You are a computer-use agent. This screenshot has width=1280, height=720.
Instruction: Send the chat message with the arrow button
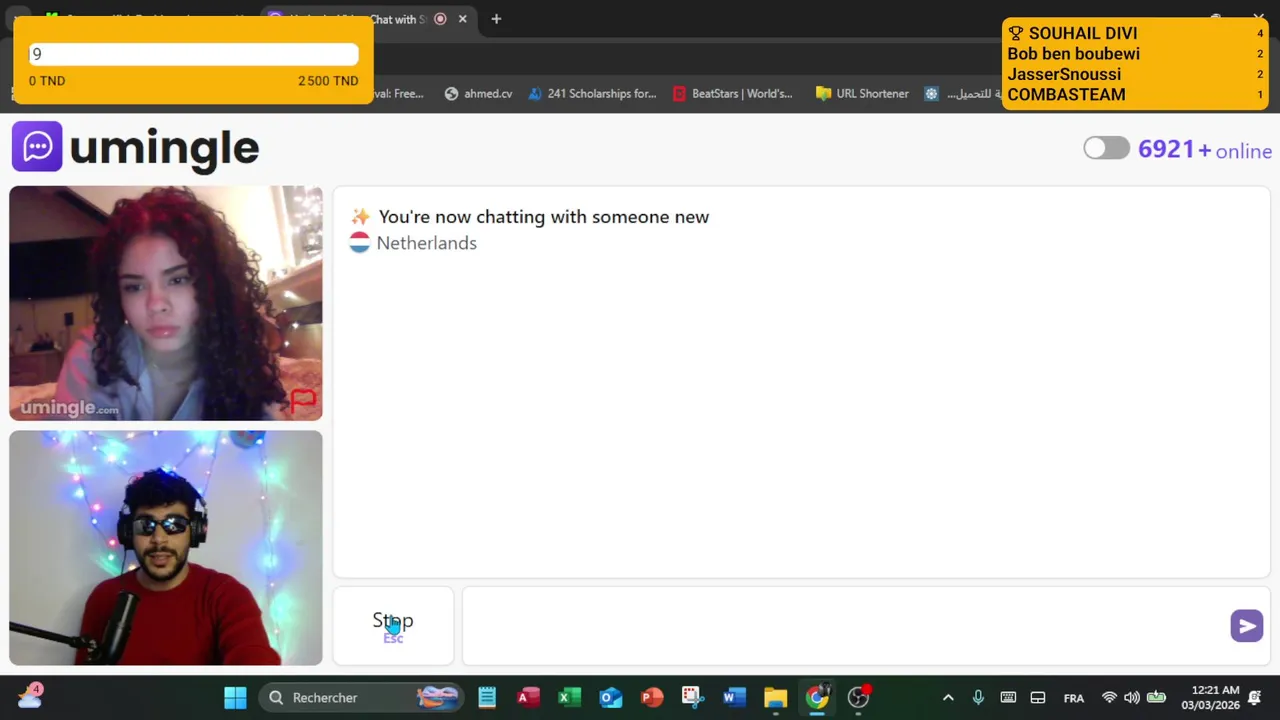1246,626
